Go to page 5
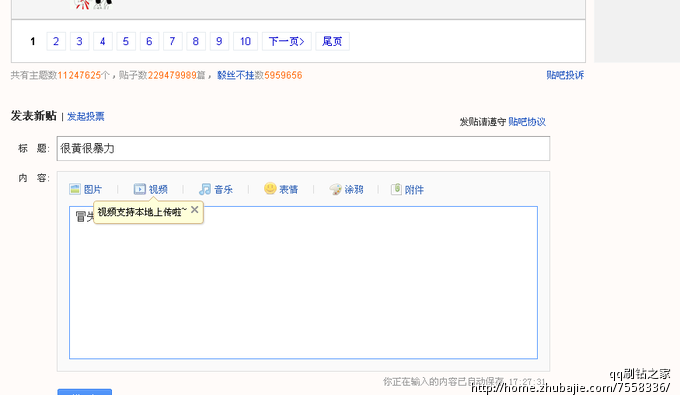This screenshot has height=395, width=680. click(126, 41)
